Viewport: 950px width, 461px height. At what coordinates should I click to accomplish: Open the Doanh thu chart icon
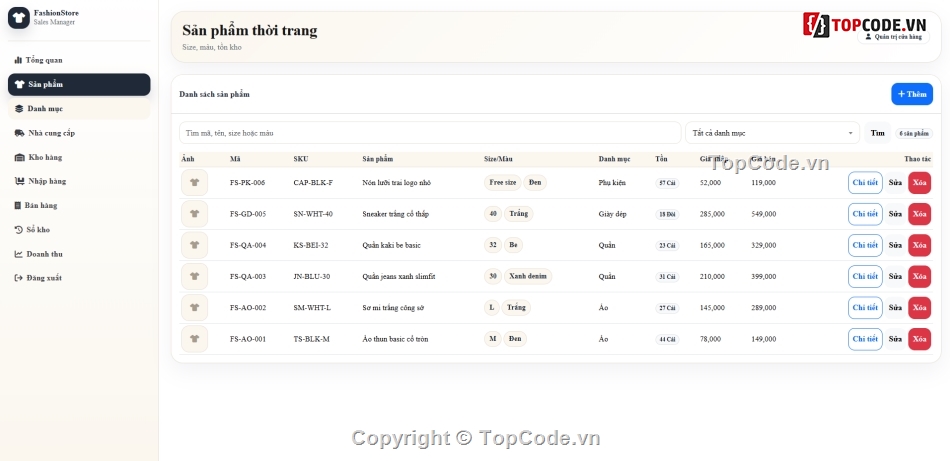[x=18, y=254]
